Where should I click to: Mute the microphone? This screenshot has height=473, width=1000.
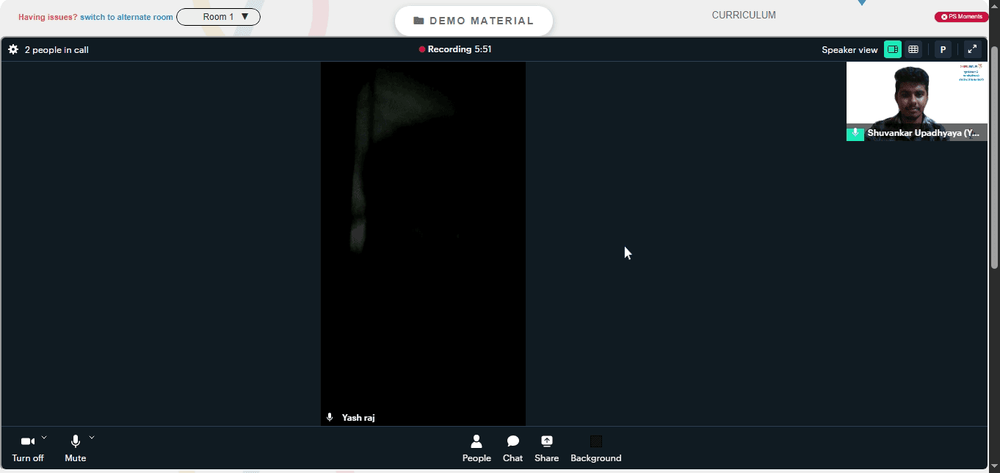[75, 449]
